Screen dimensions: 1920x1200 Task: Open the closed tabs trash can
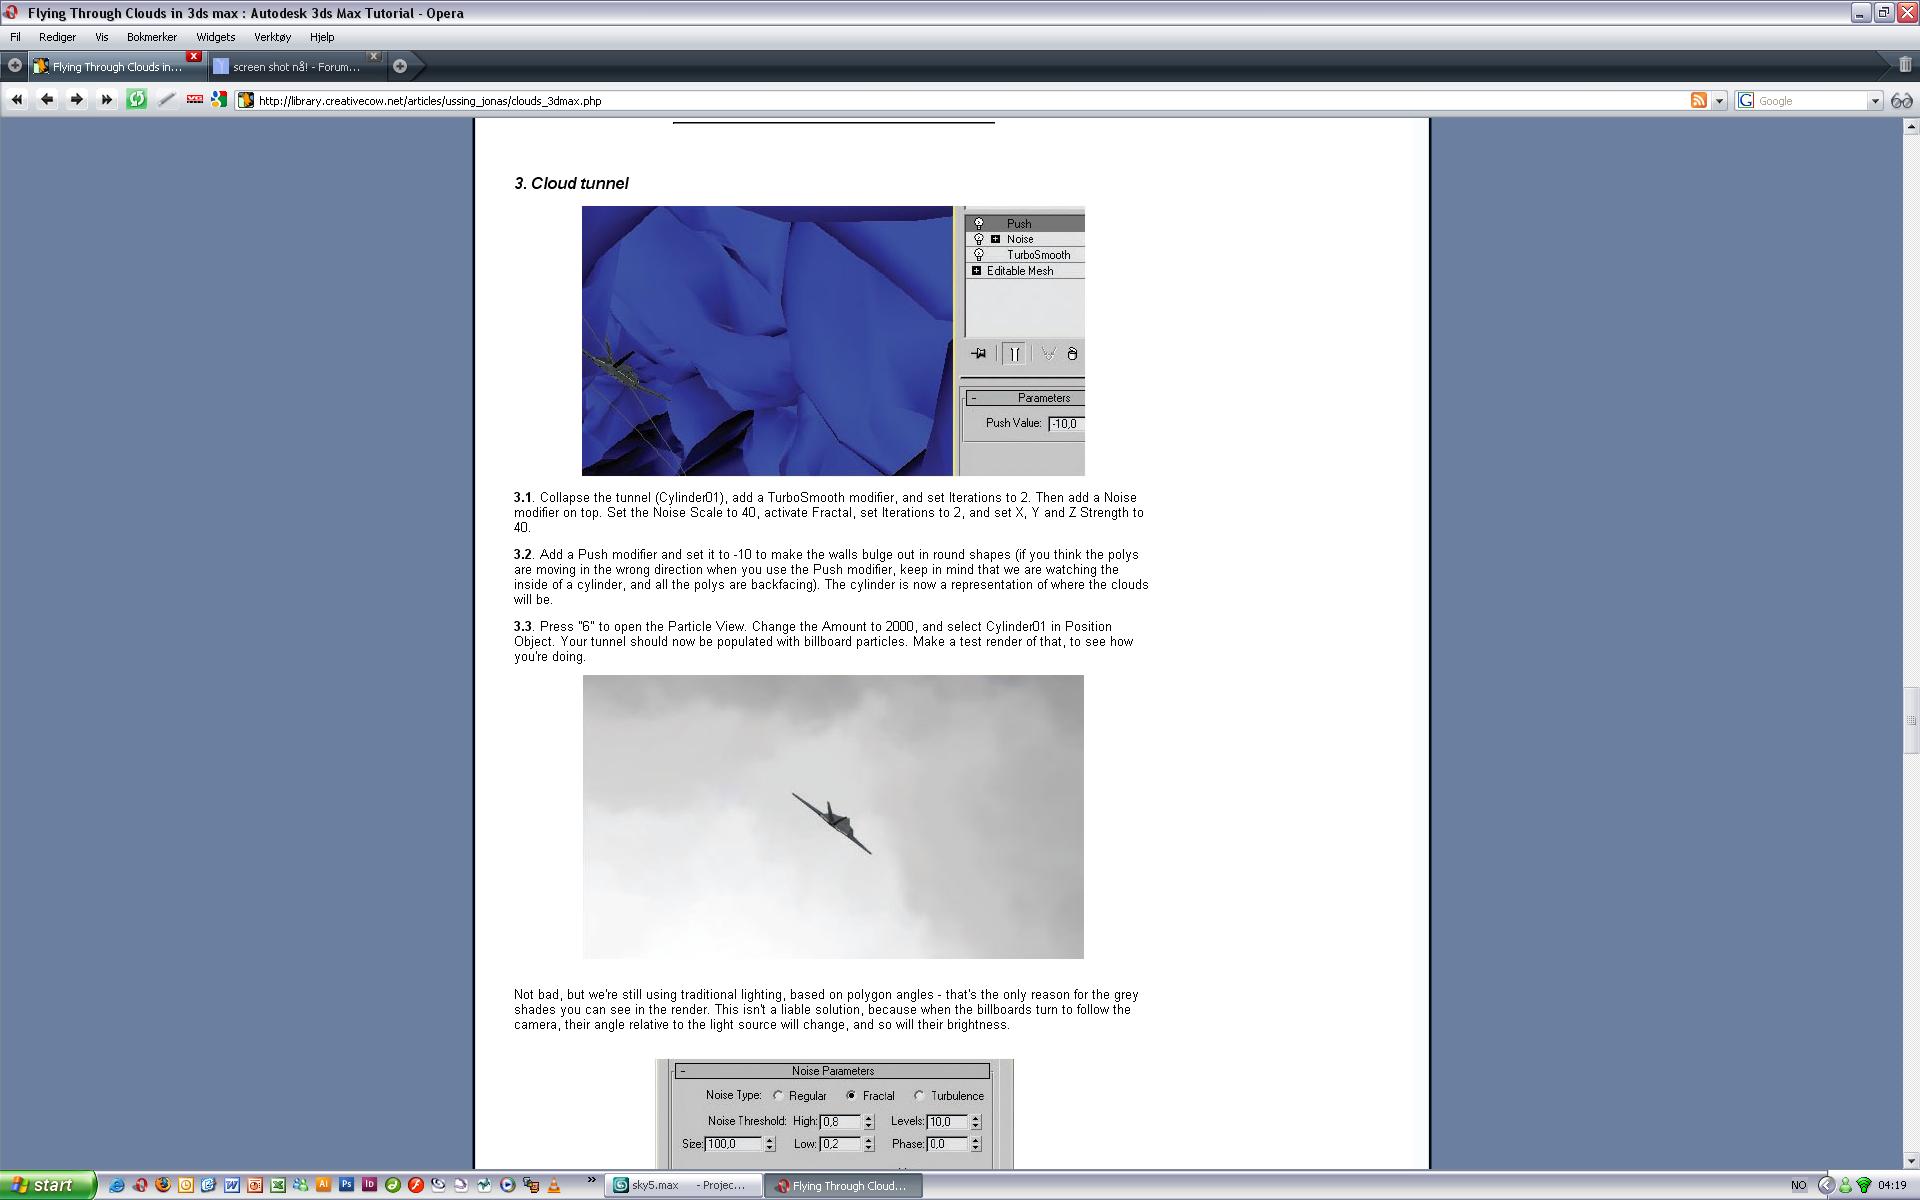(1905, 65)
